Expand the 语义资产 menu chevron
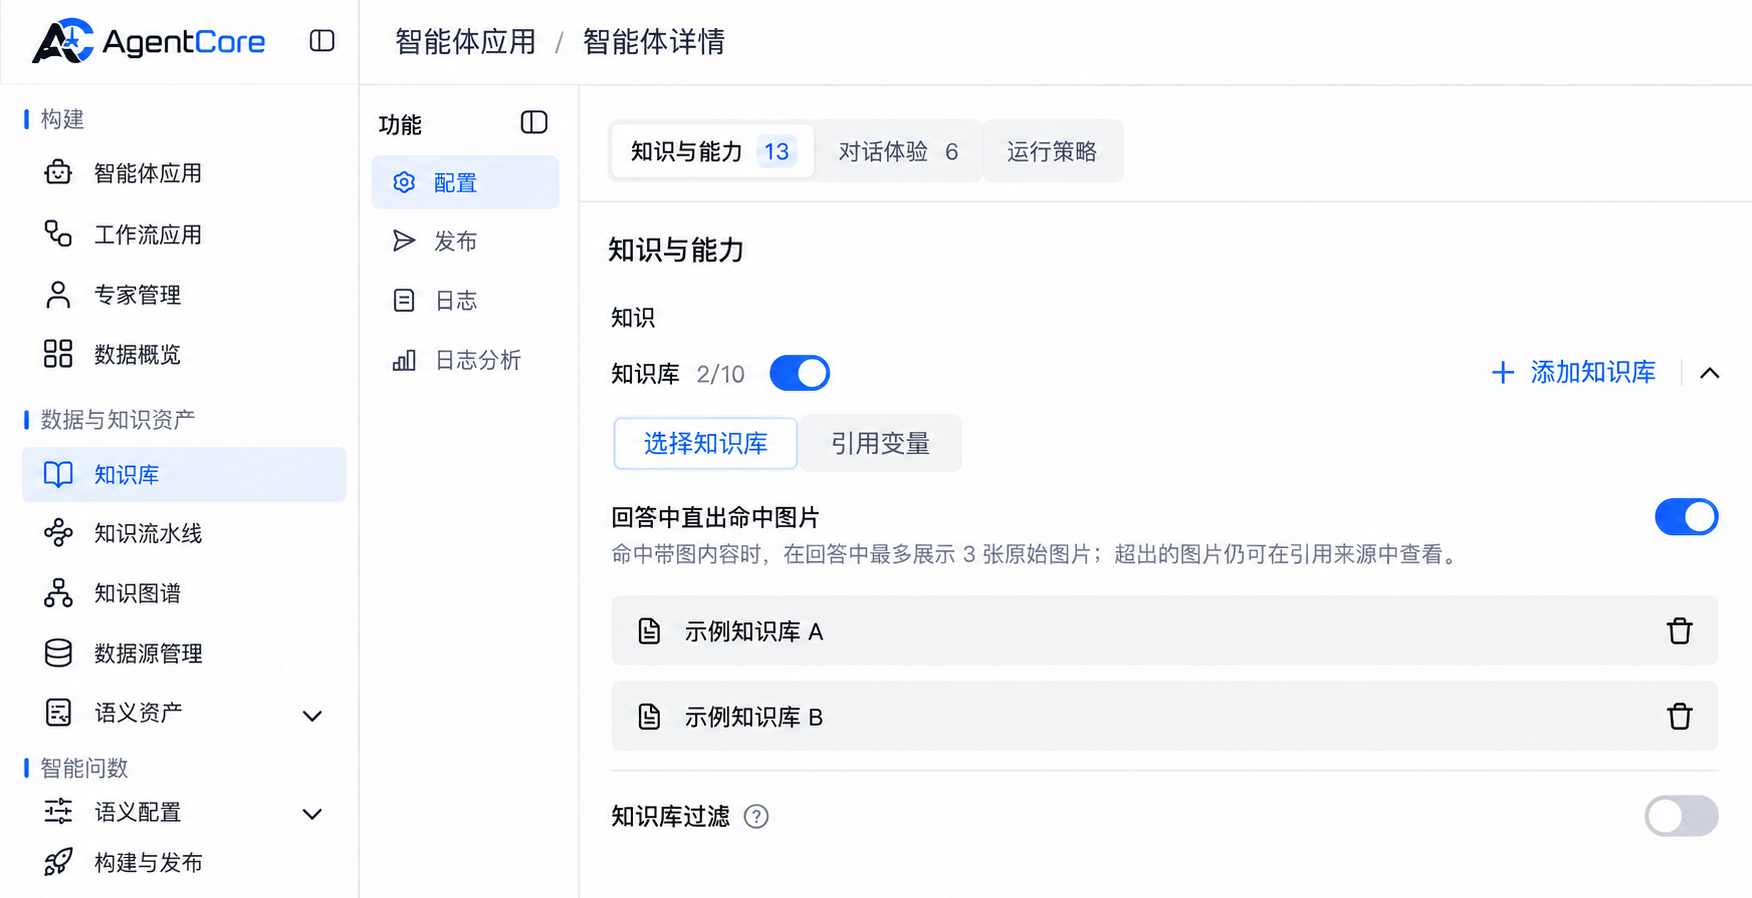This screenshot has width=1752, height=898. (312, 715)
